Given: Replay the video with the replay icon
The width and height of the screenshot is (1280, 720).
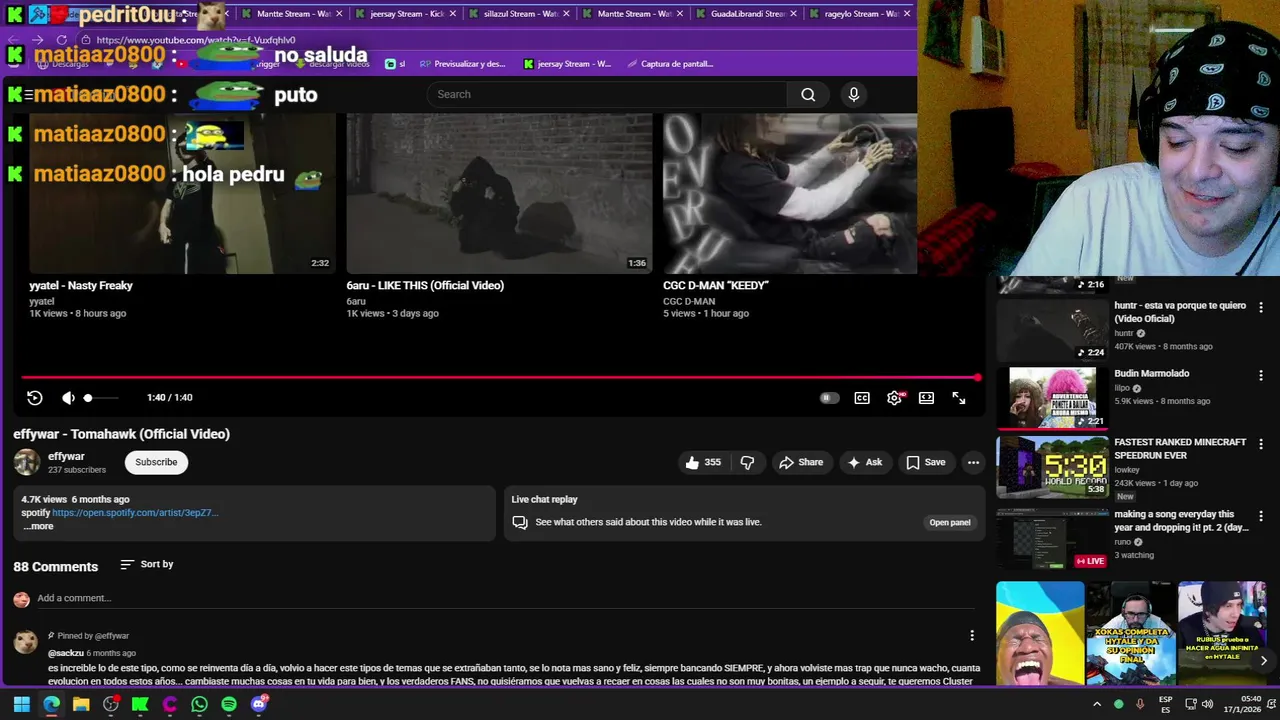Looking at the screenshot, I should click(x=35, y=398).
